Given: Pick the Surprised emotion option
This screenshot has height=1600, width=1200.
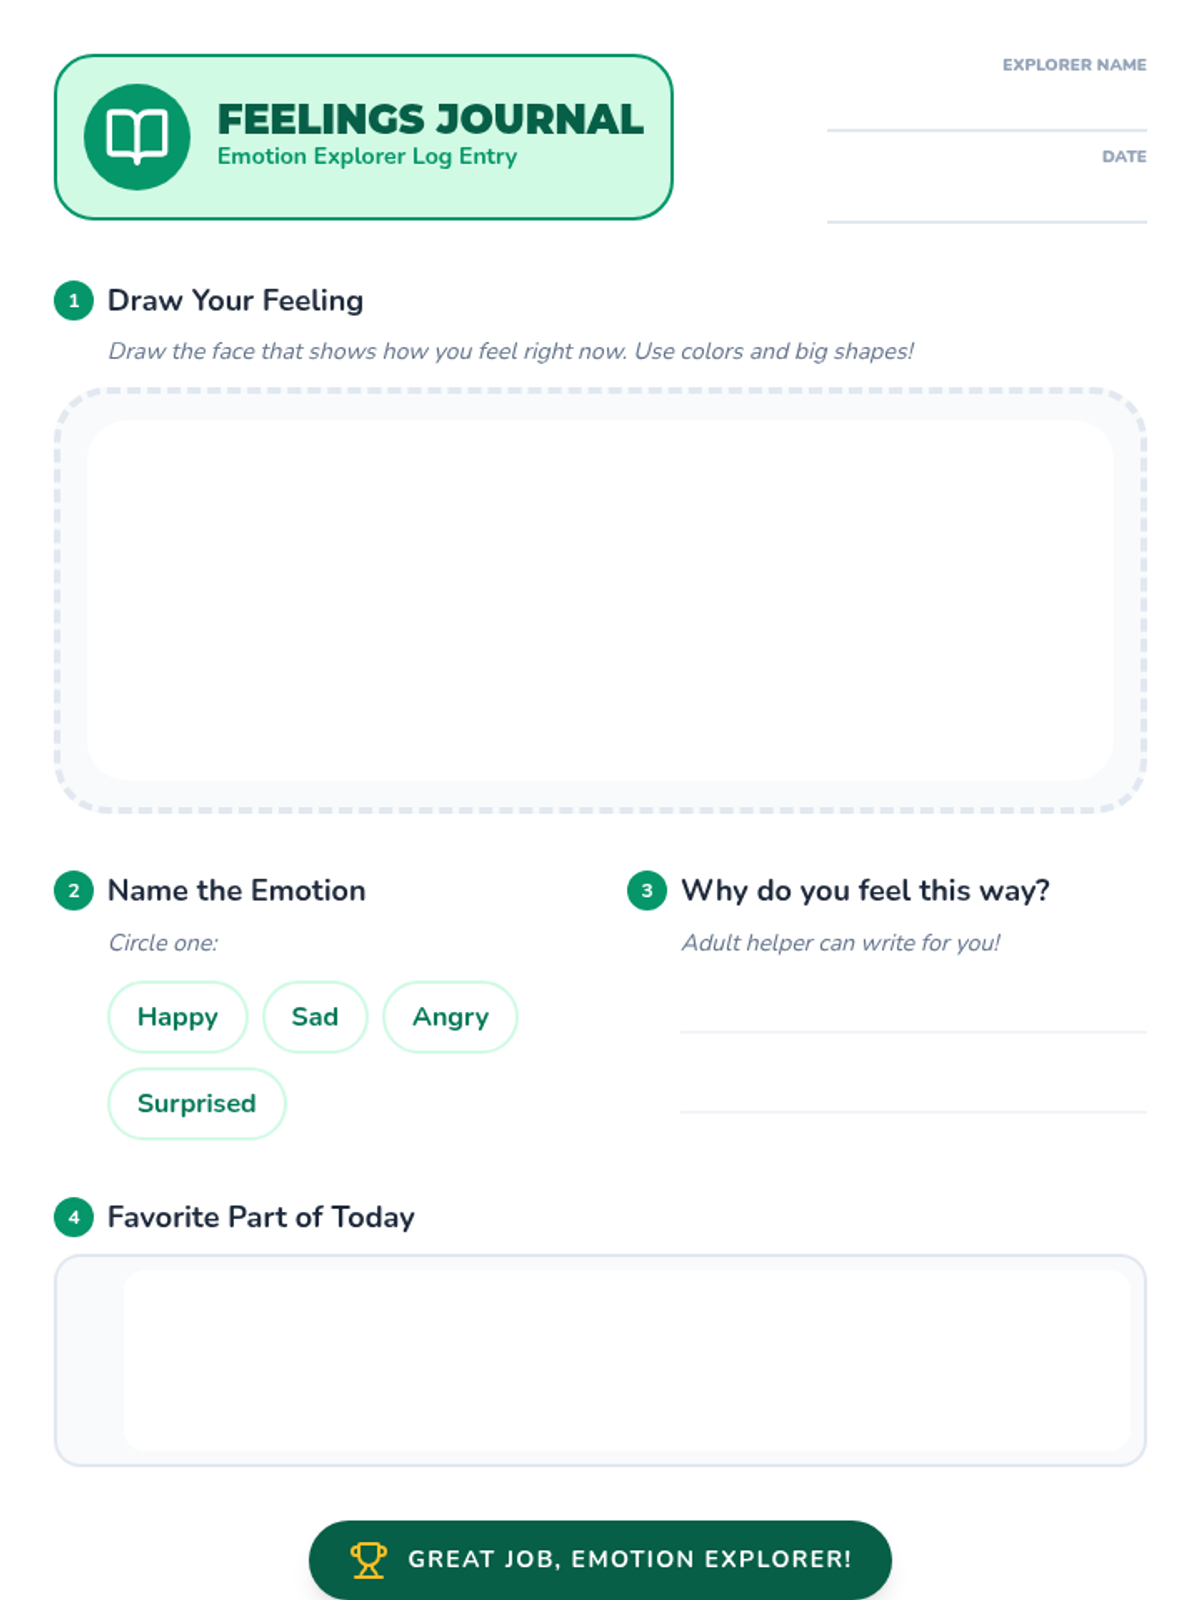Looking at the screenshot, I should click(x=197, y=1103).
